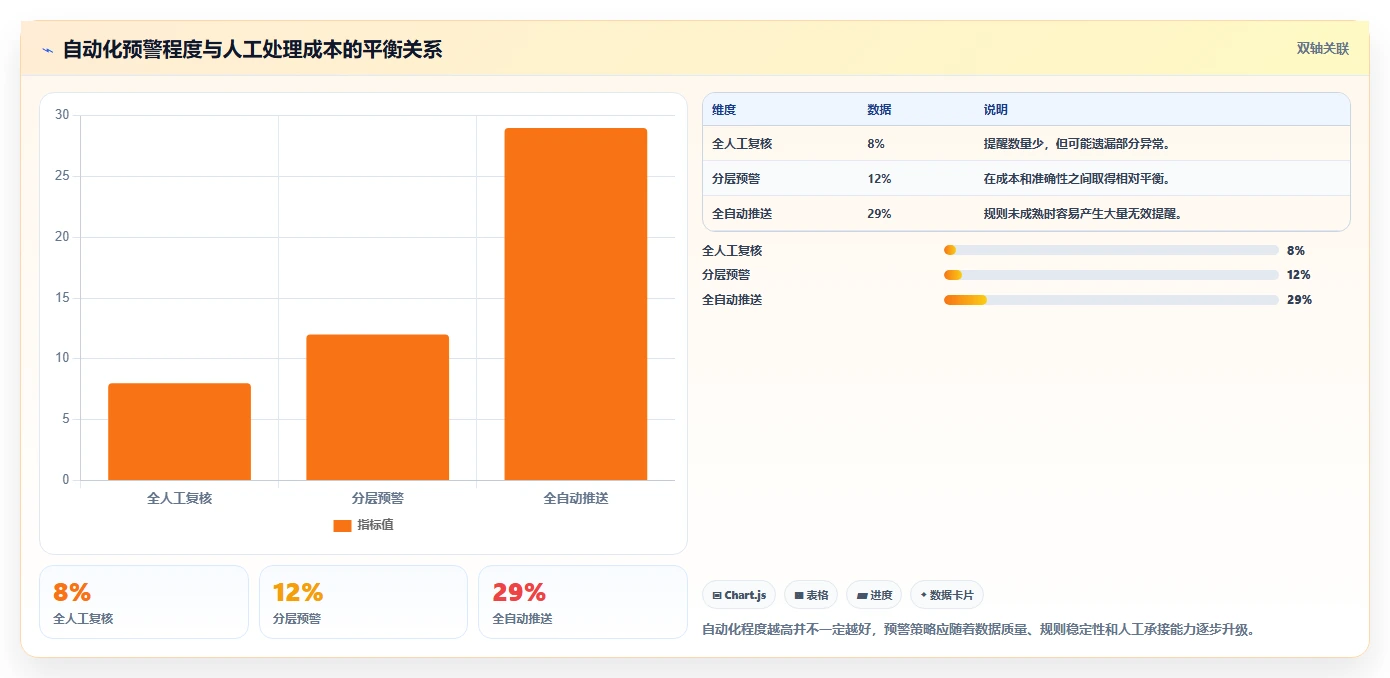Click text 规则未成熟时容易产生大量无效提醒。
Viewport: 1390px width, 678px height.
(1083, 214)
